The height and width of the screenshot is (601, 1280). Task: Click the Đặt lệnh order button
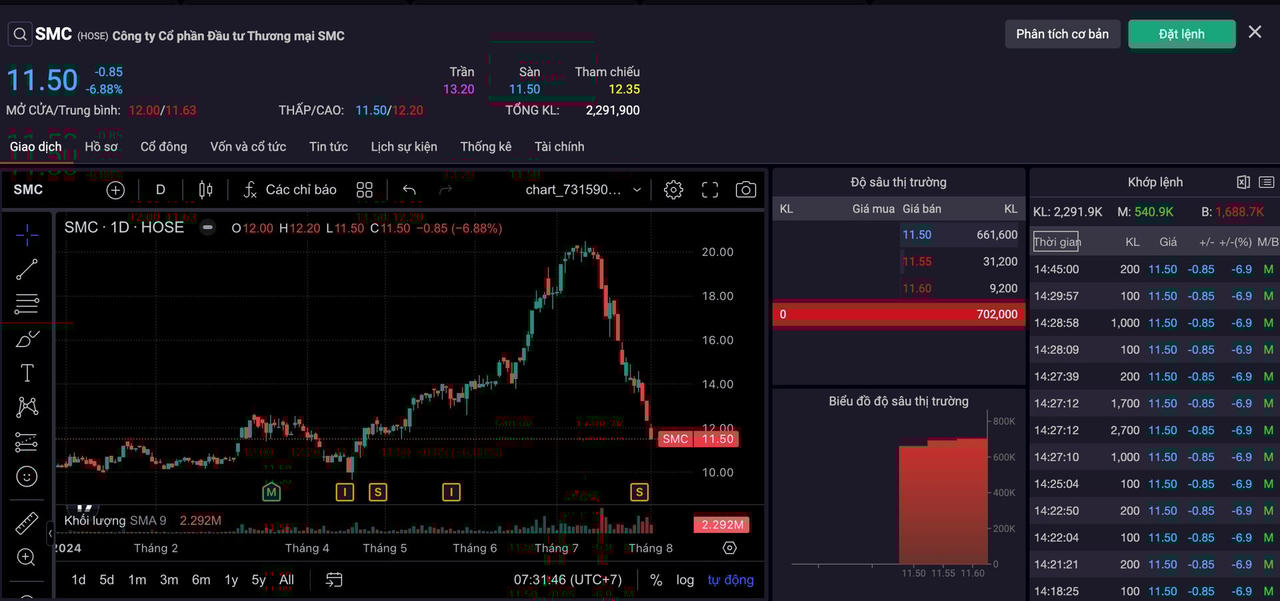(1182, 34)
